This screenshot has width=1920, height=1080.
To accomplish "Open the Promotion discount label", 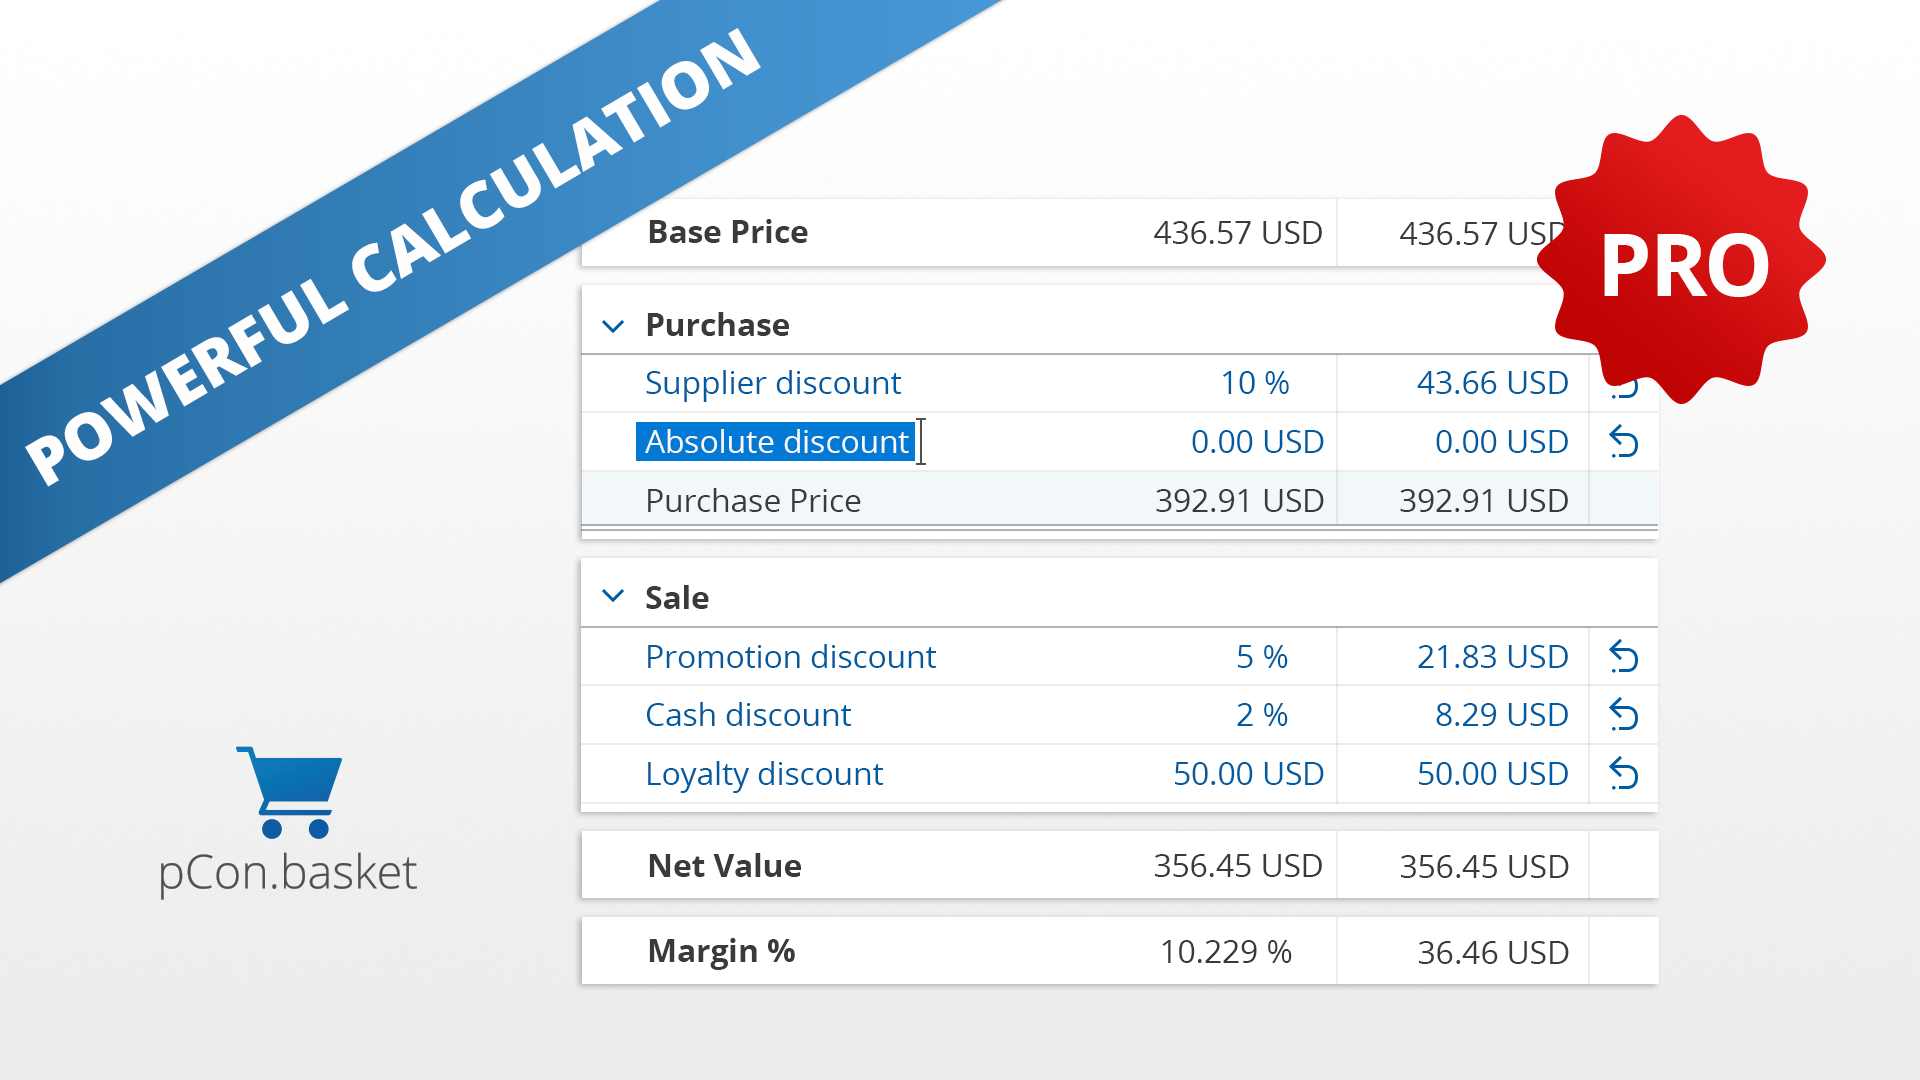I will point(790,657).
